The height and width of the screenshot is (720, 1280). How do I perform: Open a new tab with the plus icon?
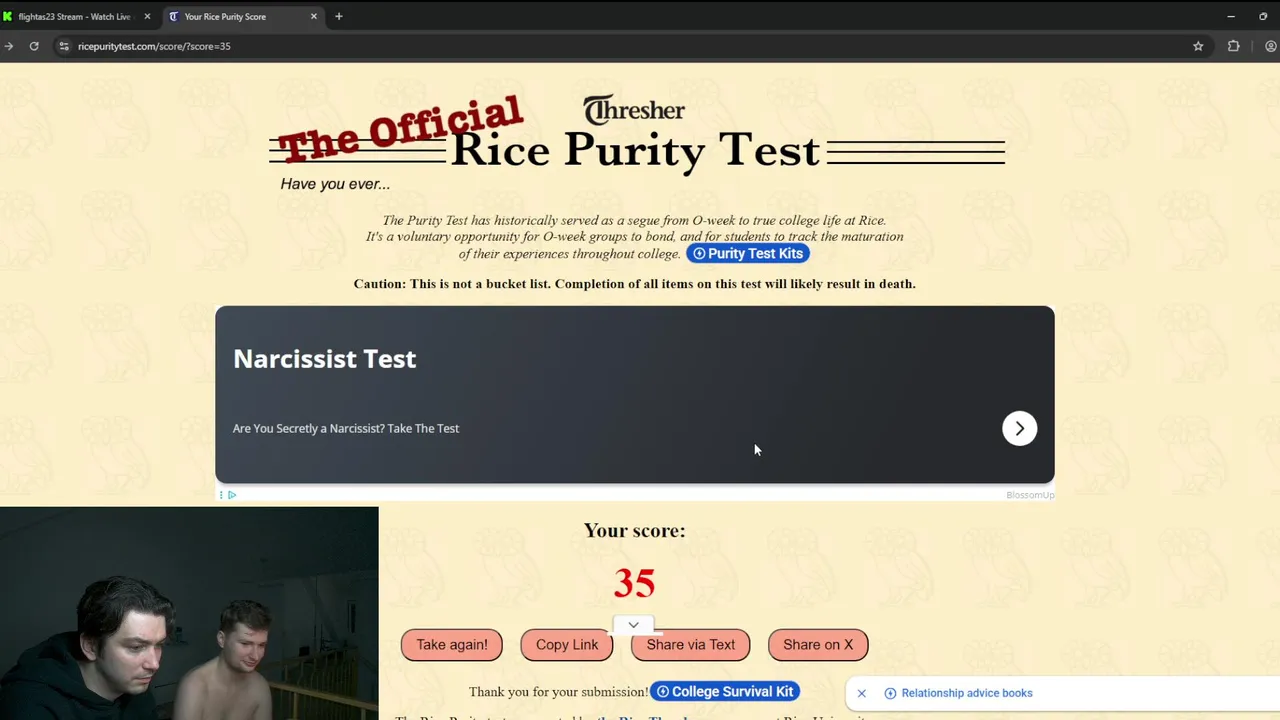(339, 16)
